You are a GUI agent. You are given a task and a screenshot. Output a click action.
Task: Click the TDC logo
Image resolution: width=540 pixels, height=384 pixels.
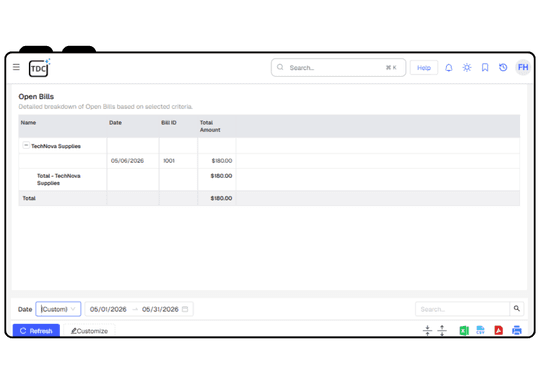(39, 68)
